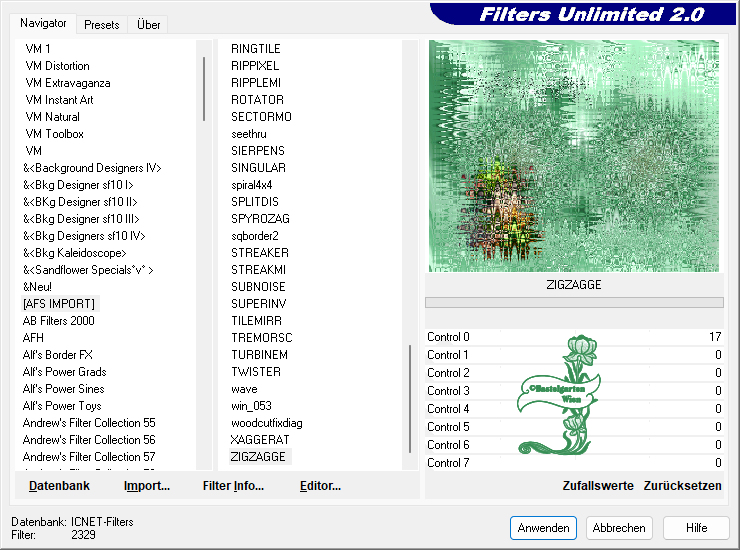Screen dimensions: 740x550
Task: Choose the spiral4x4 filter
Action: pyautogui.click(x=252, y=185)
